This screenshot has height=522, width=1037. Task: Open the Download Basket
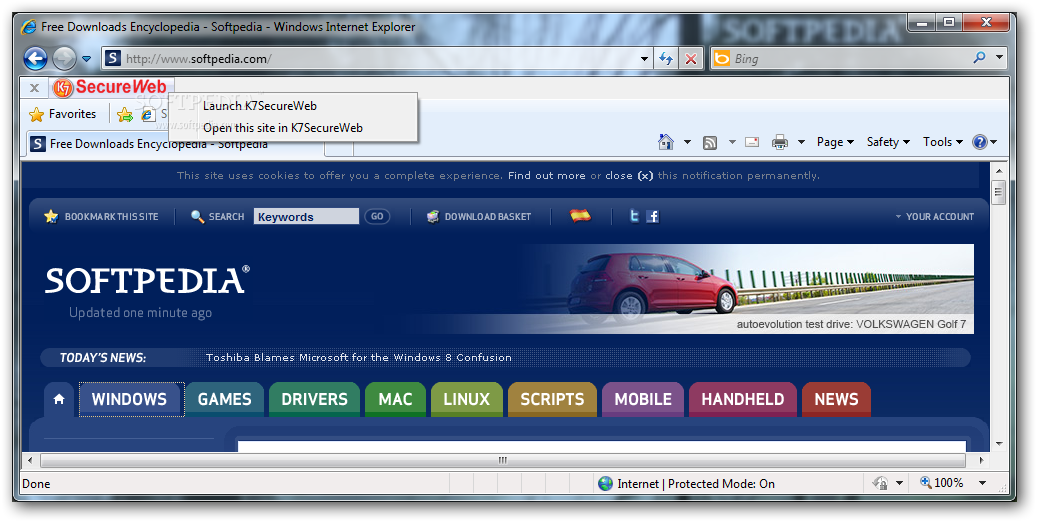click(479, 216)
